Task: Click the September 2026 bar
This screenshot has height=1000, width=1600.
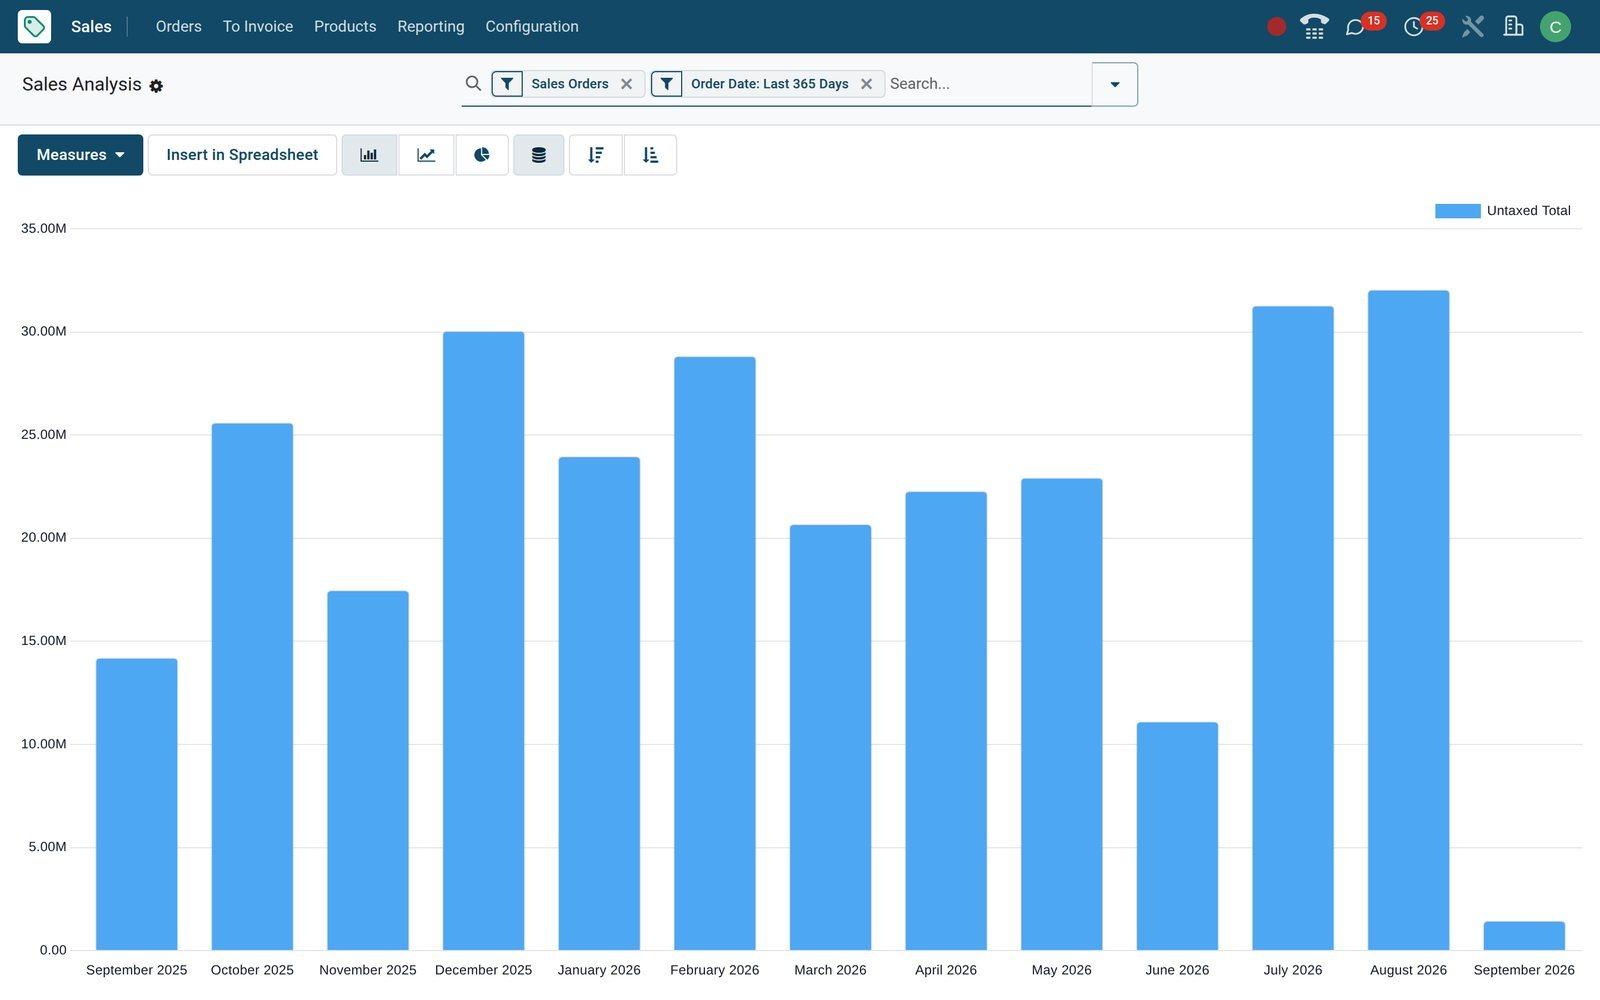Action: click(1524, 936)
